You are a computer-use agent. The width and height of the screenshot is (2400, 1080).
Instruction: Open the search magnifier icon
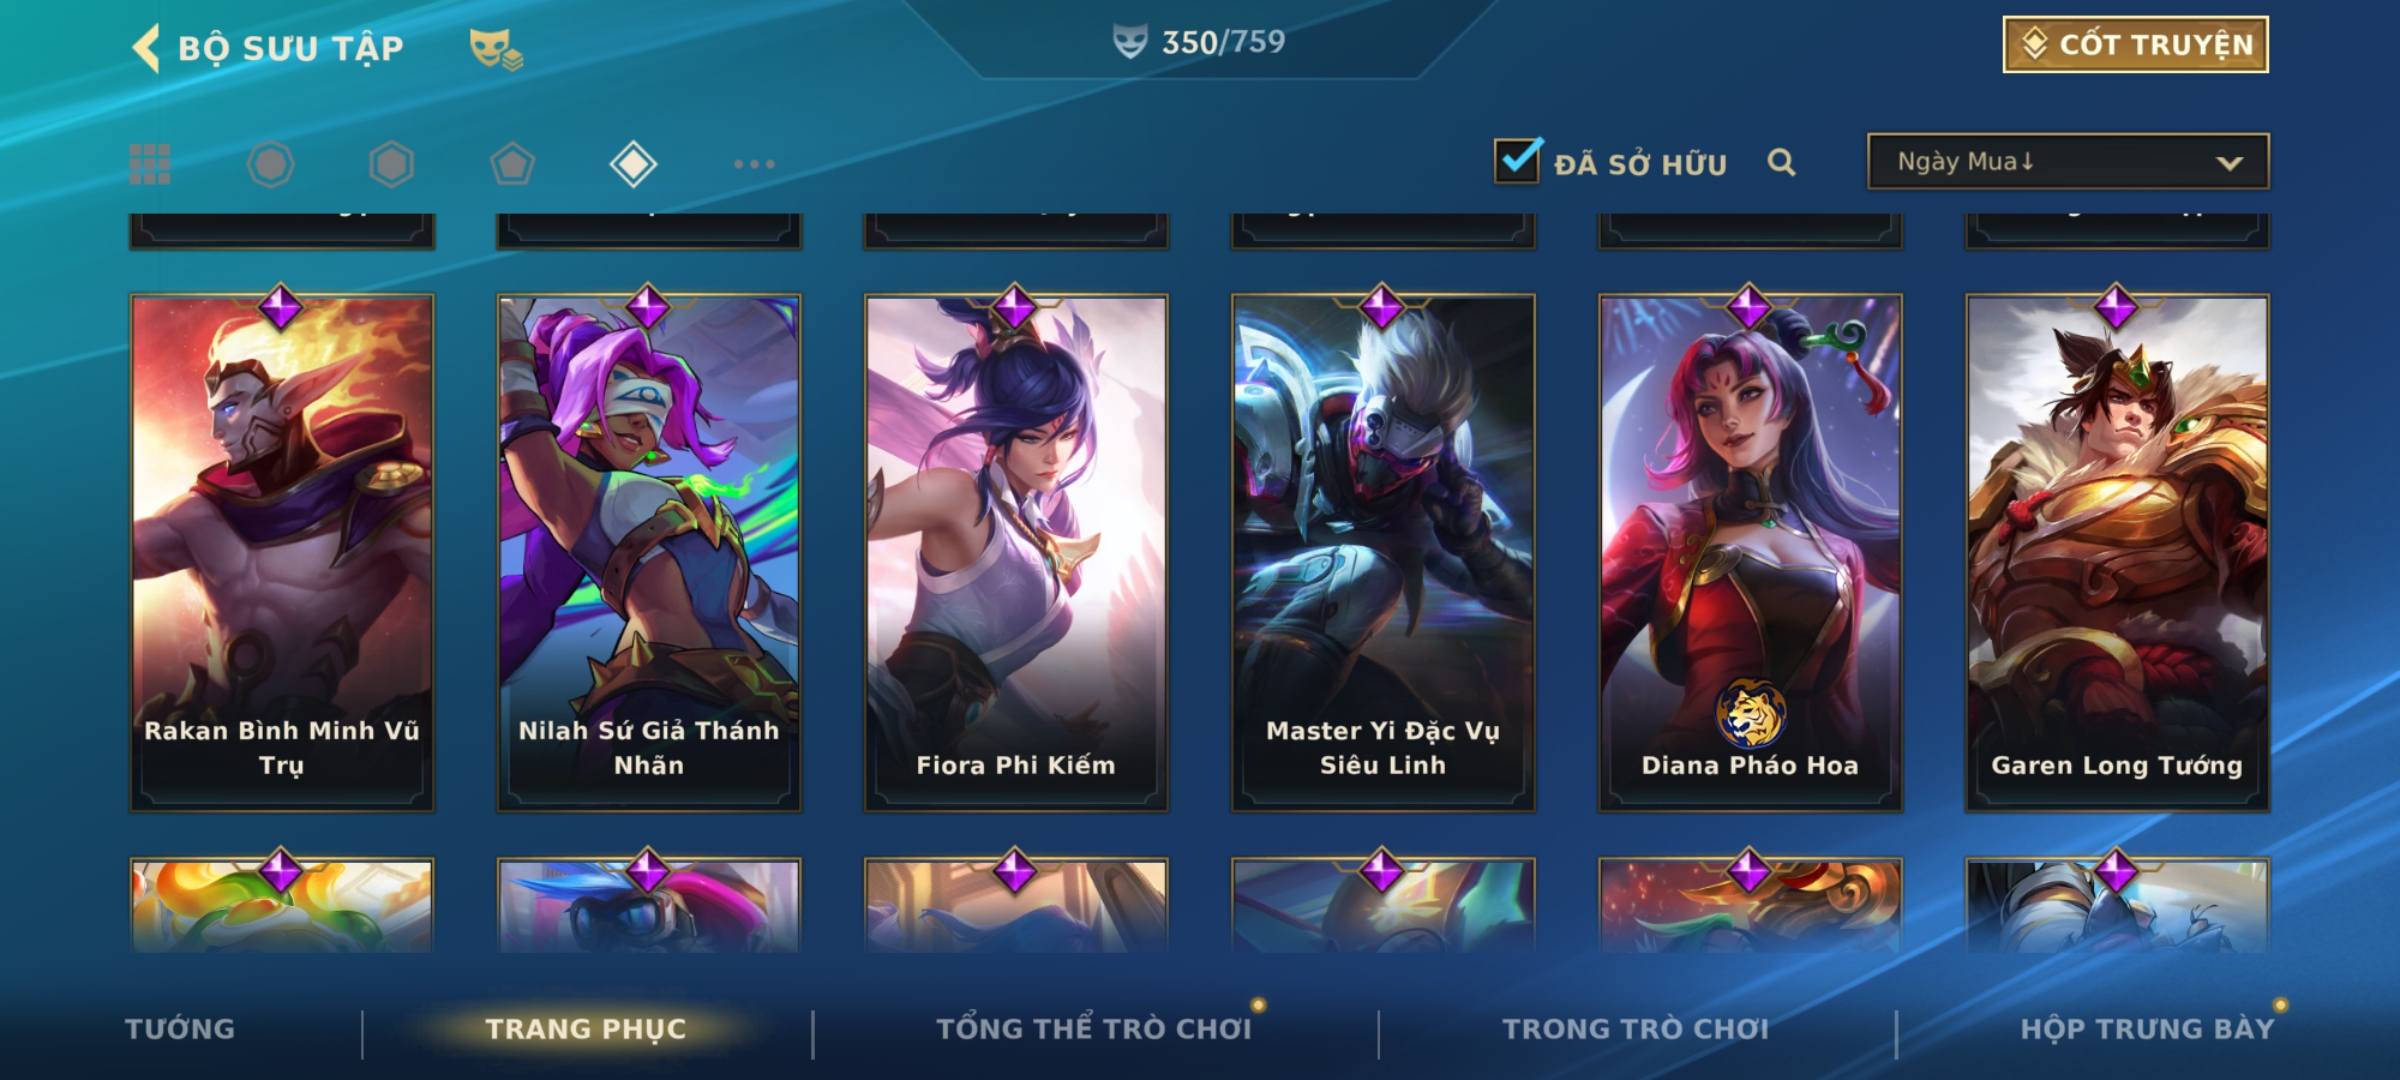(x=1781, y=162)
